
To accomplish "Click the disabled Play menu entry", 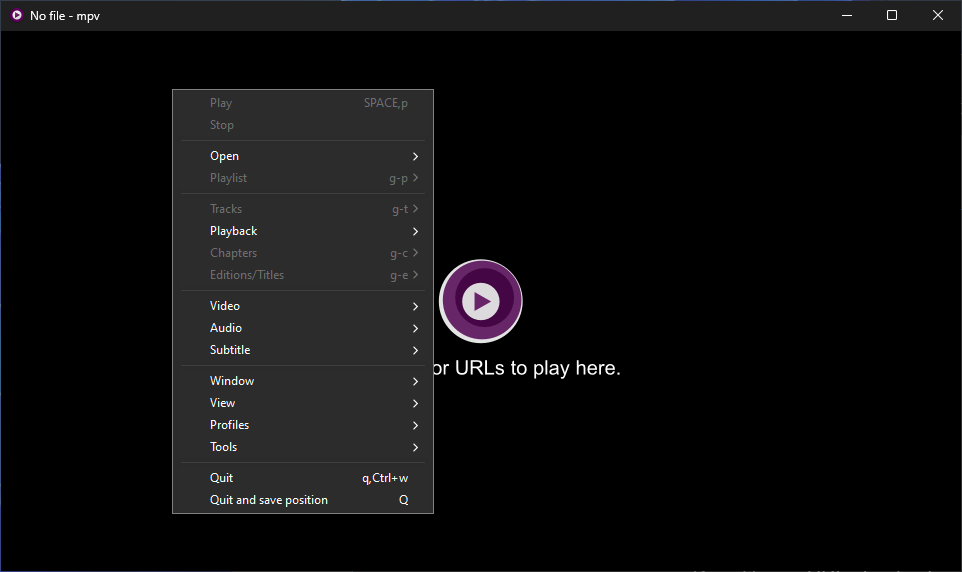I will [303, 102].
